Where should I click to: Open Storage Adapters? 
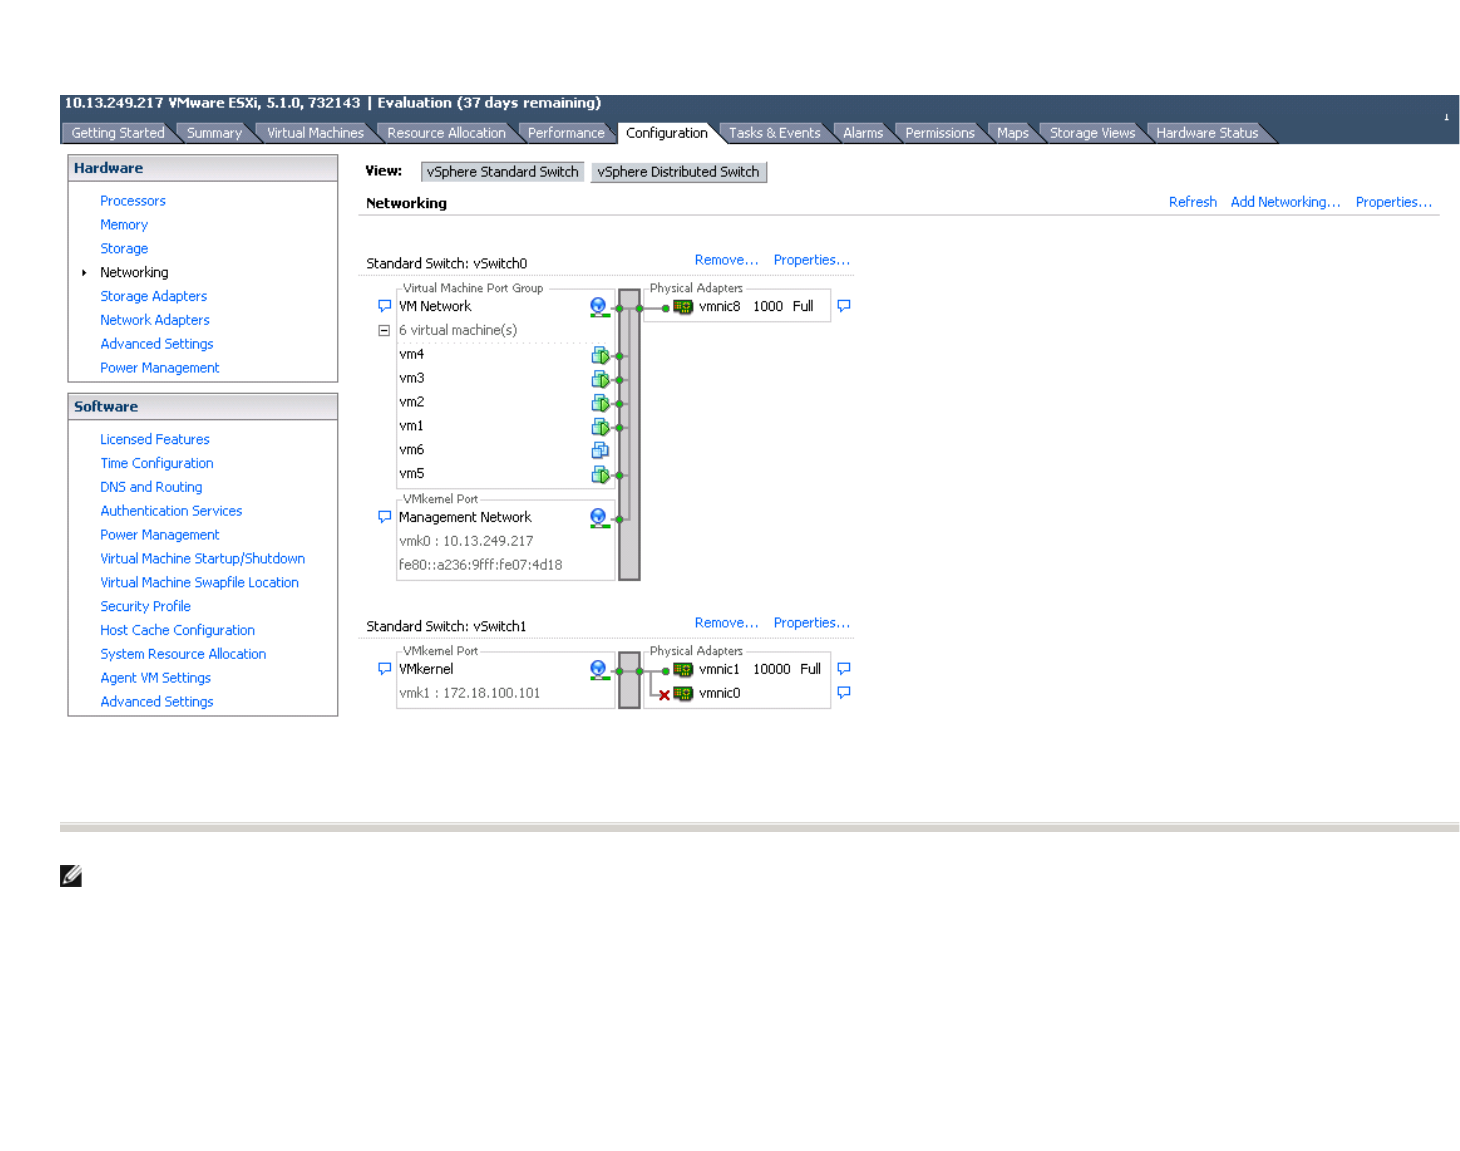(154, 297)
